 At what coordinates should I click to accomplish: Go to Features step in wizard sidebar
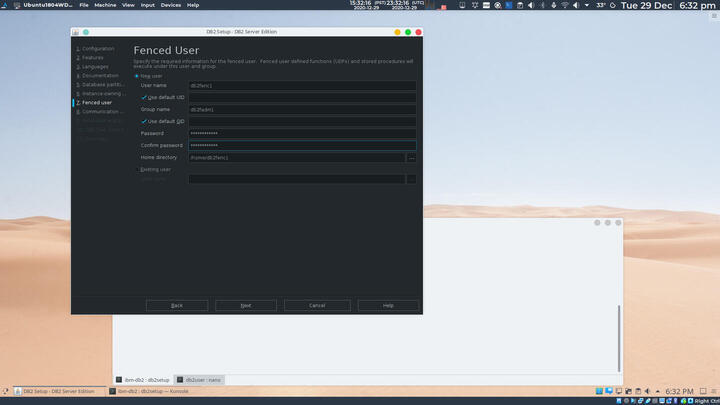(x=90, y=58)
